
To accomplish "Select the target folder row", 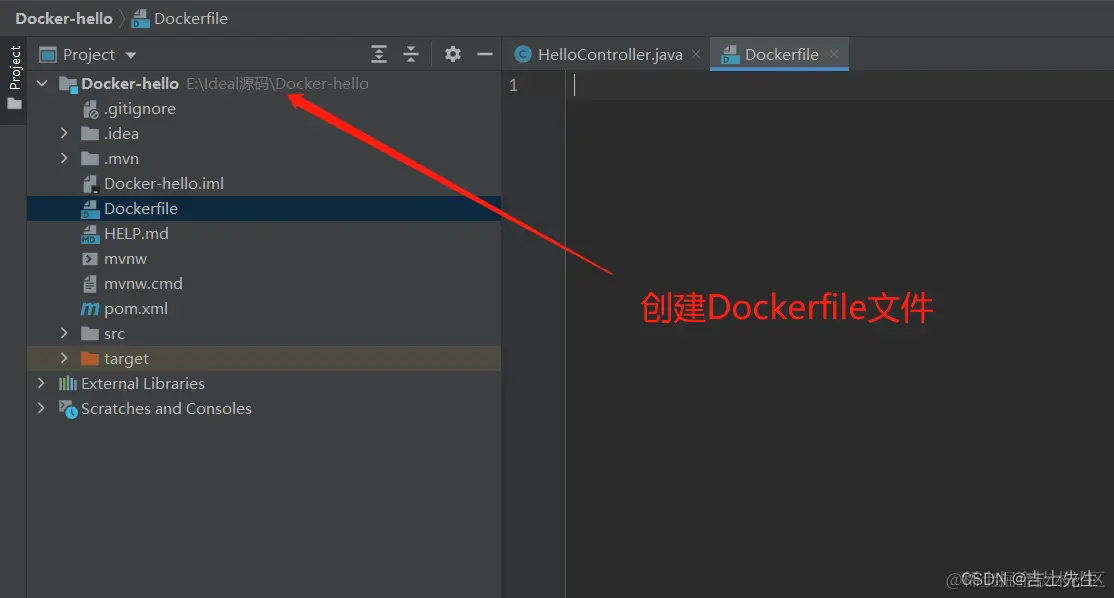I will (x=264, y=358).
